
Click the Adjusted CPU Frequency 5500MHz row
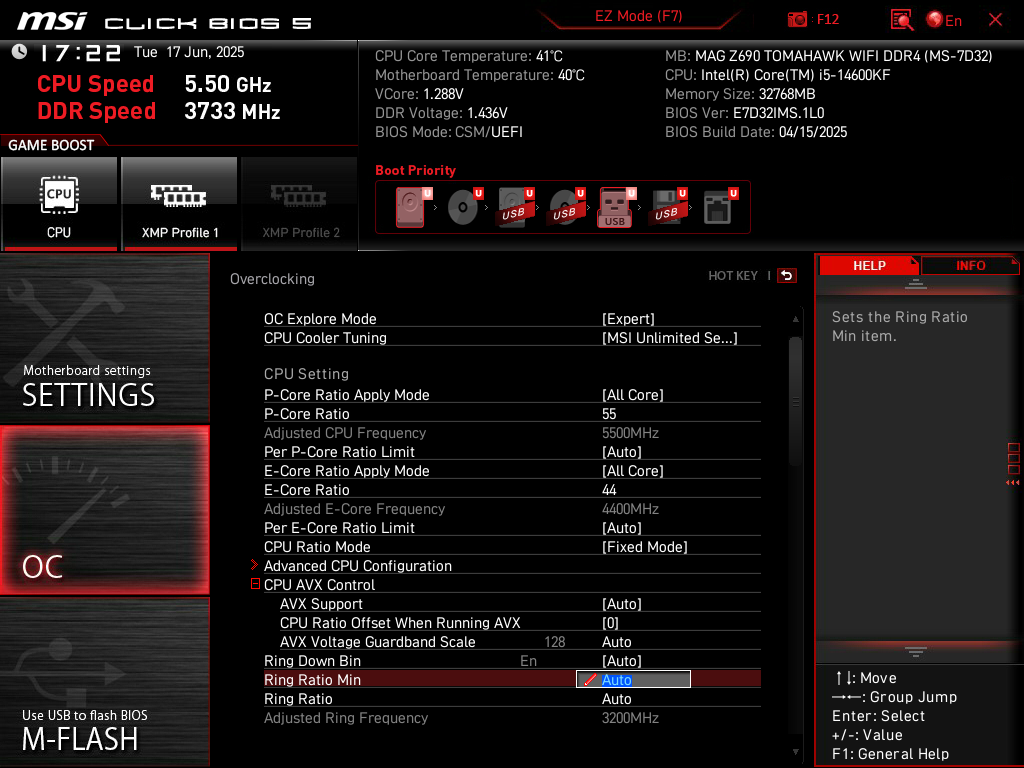tap(512, 432)
